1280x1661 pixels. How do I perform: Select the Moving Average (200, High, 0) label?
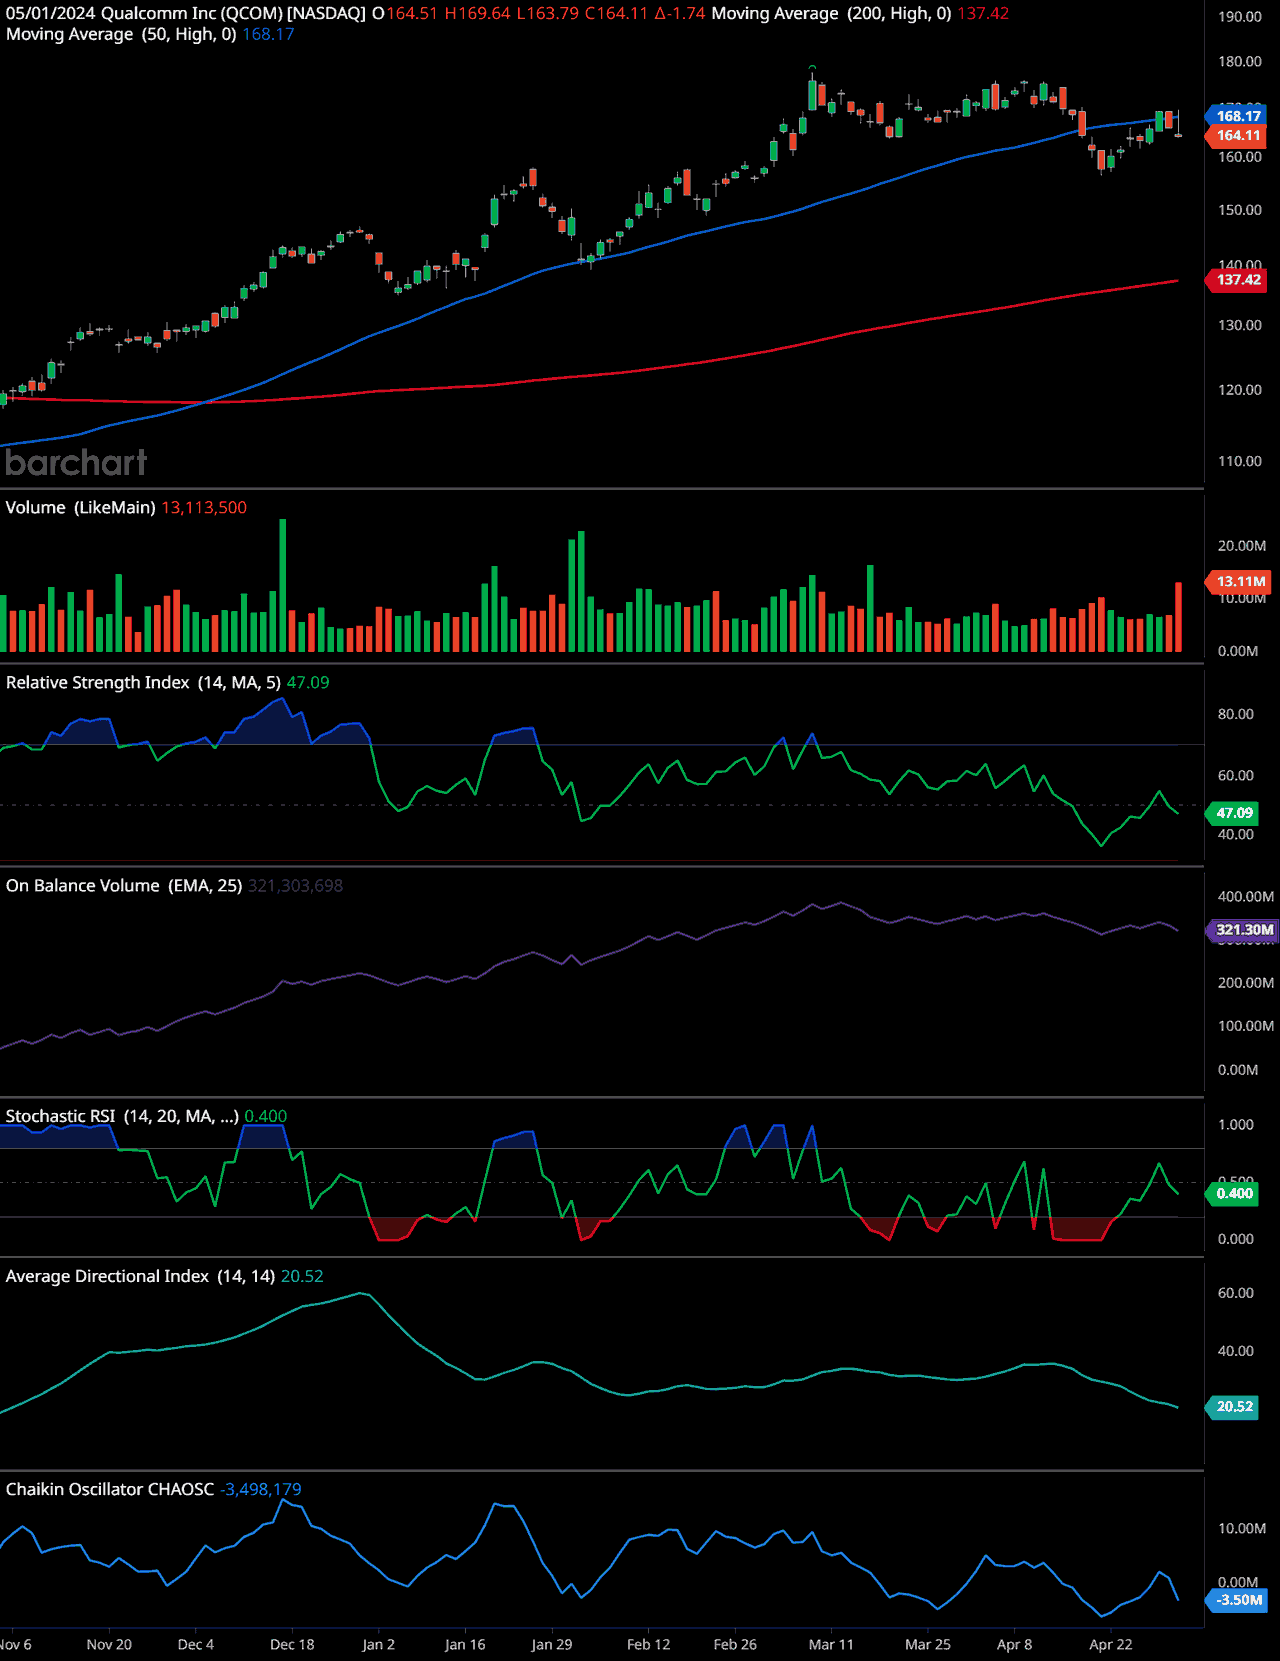831,14
